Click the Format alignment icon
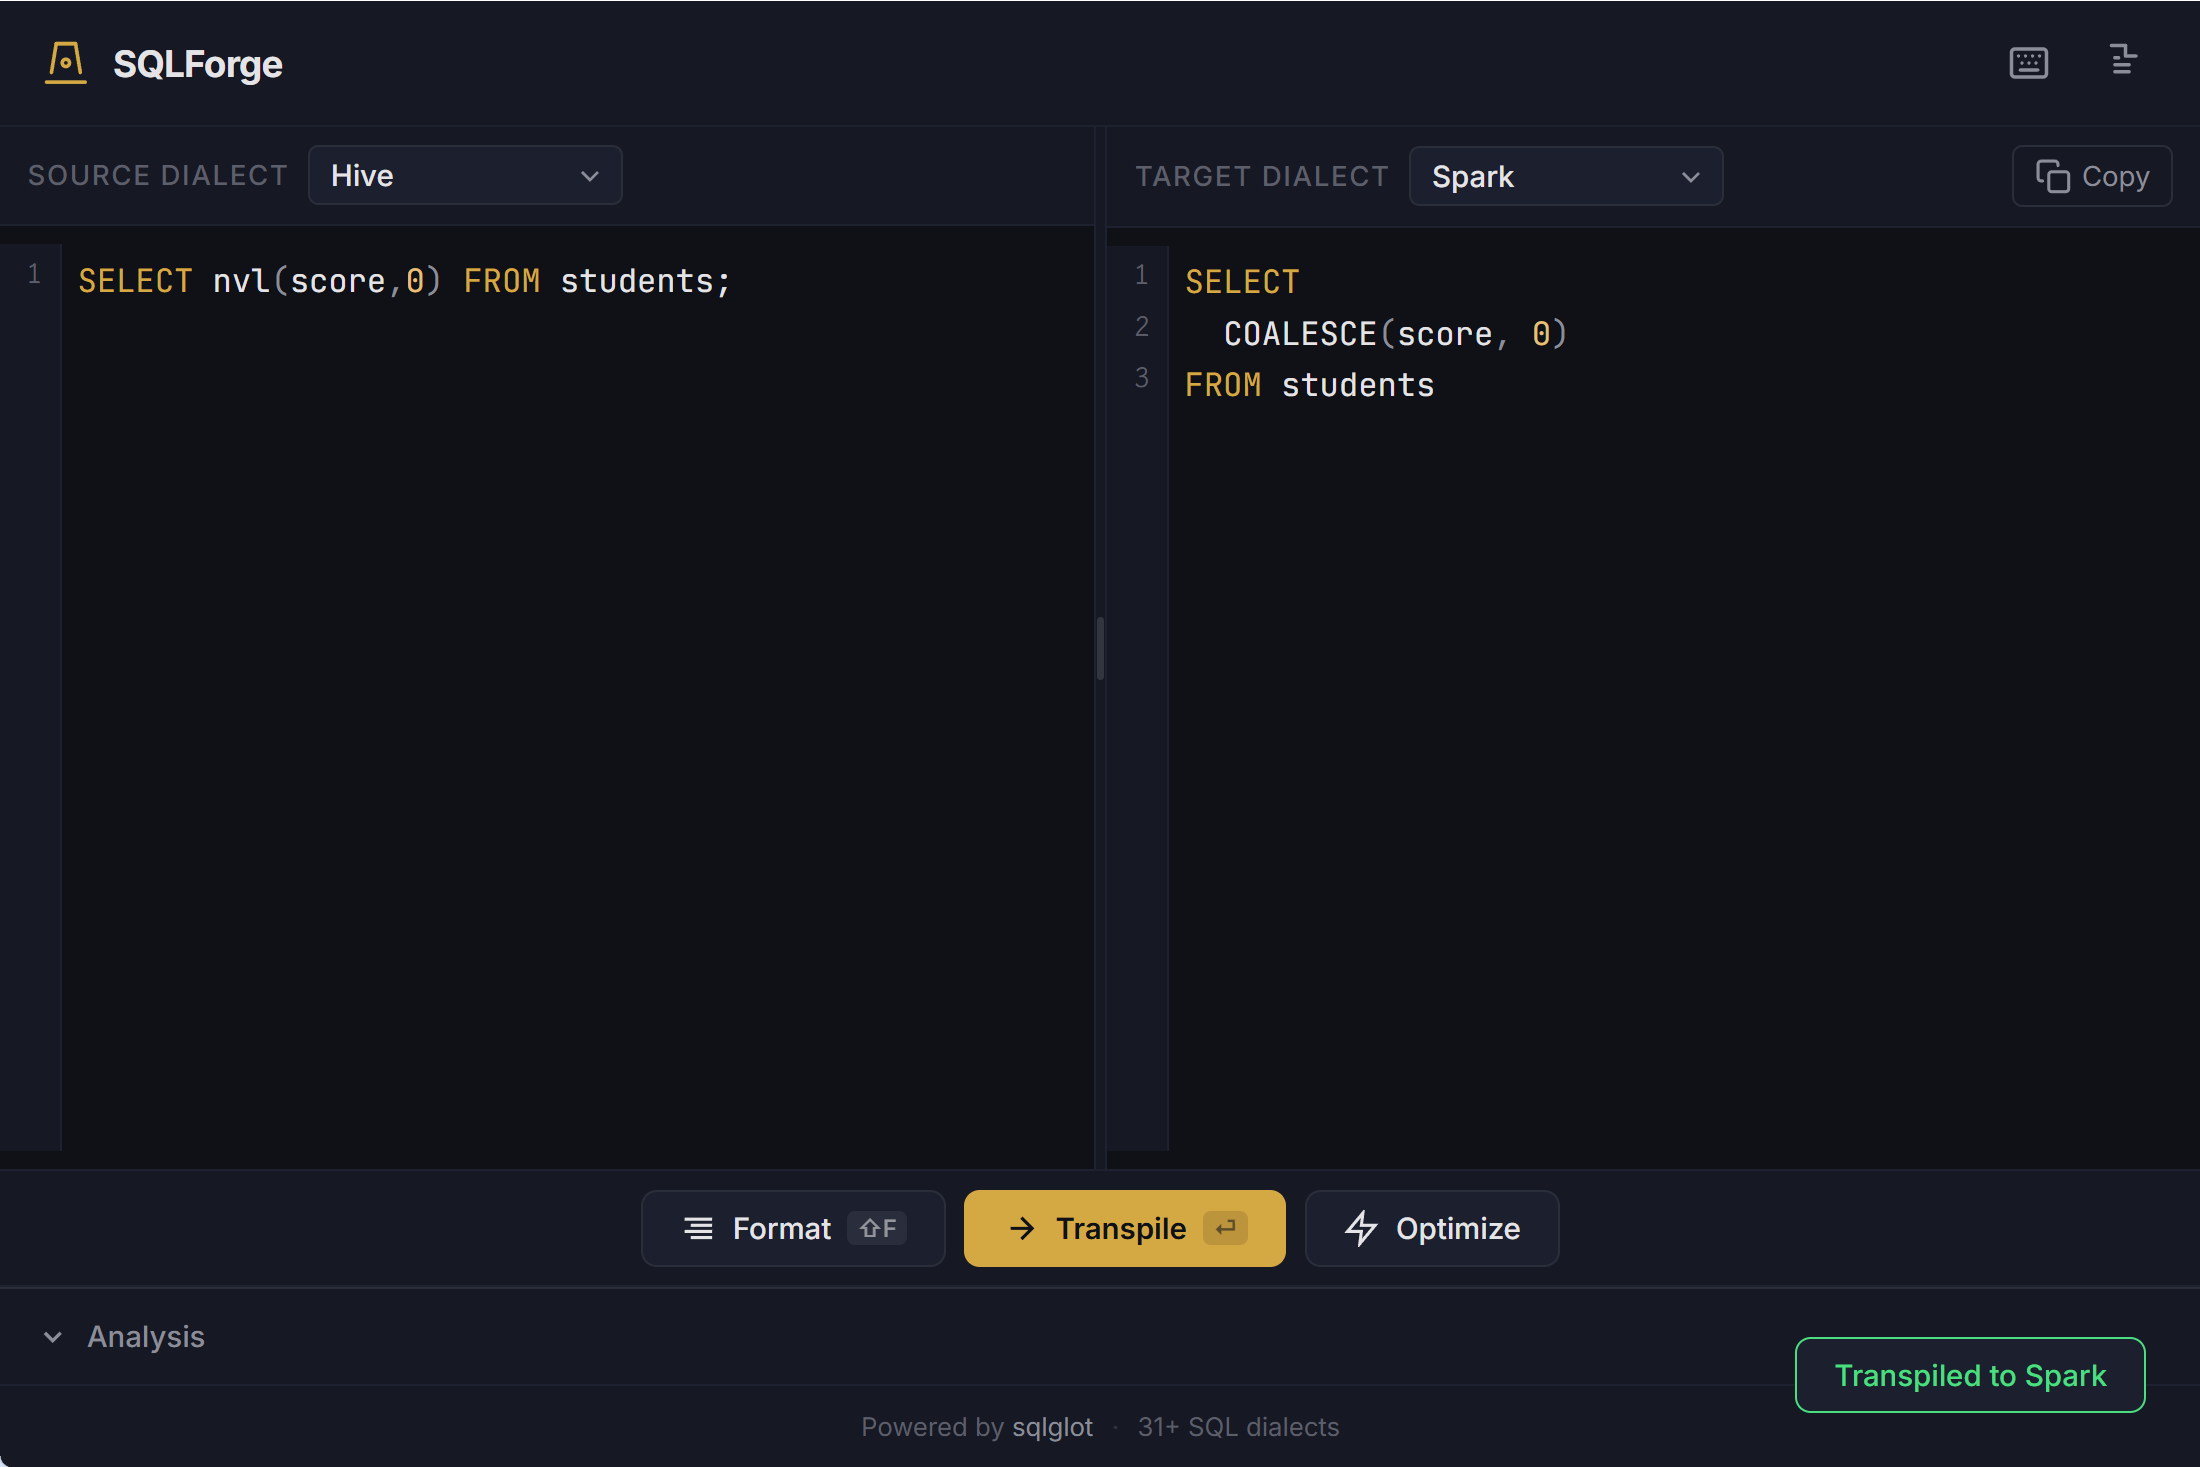 [700, 1228]
